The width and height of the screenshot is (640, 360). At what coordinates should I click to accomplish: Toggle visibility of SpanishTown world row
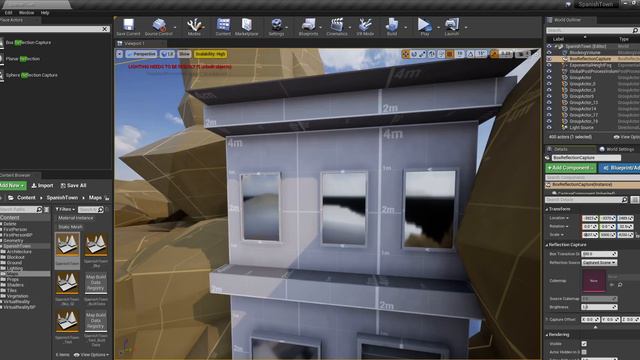pos(549,46)
